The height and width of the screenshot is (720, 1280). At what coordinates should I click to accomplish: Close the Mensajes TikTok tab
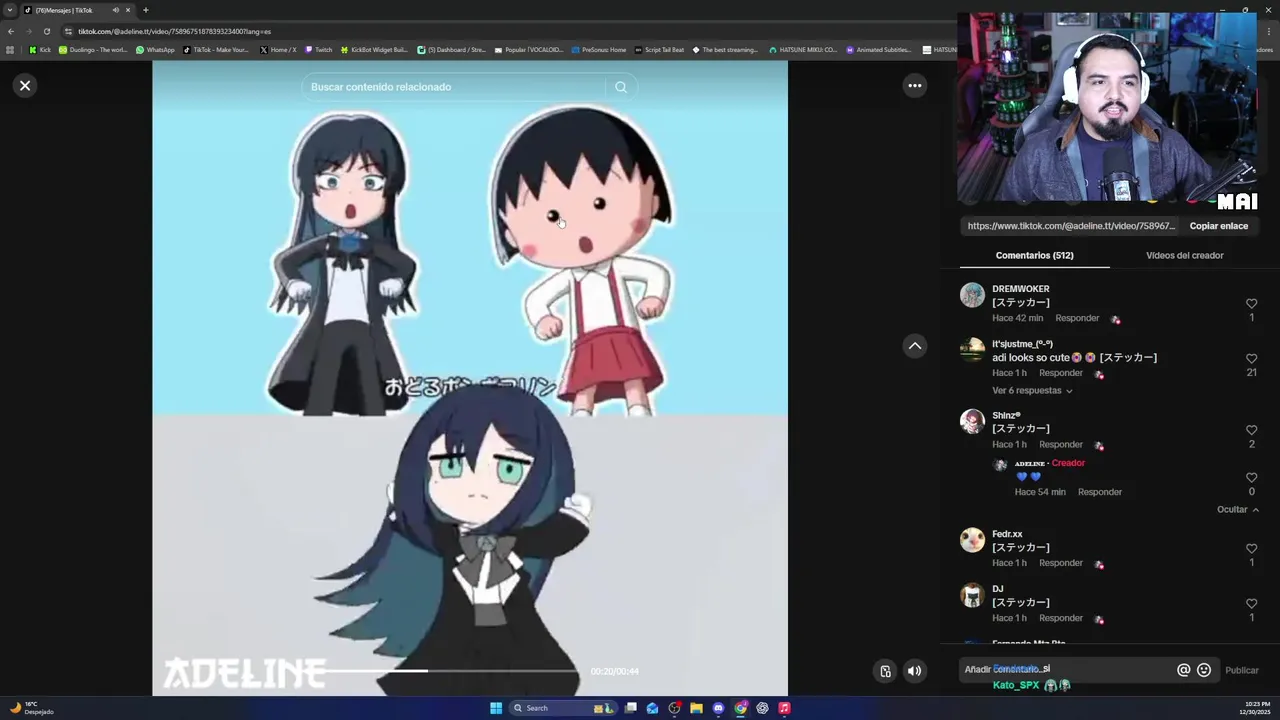(x=128, y=10)
